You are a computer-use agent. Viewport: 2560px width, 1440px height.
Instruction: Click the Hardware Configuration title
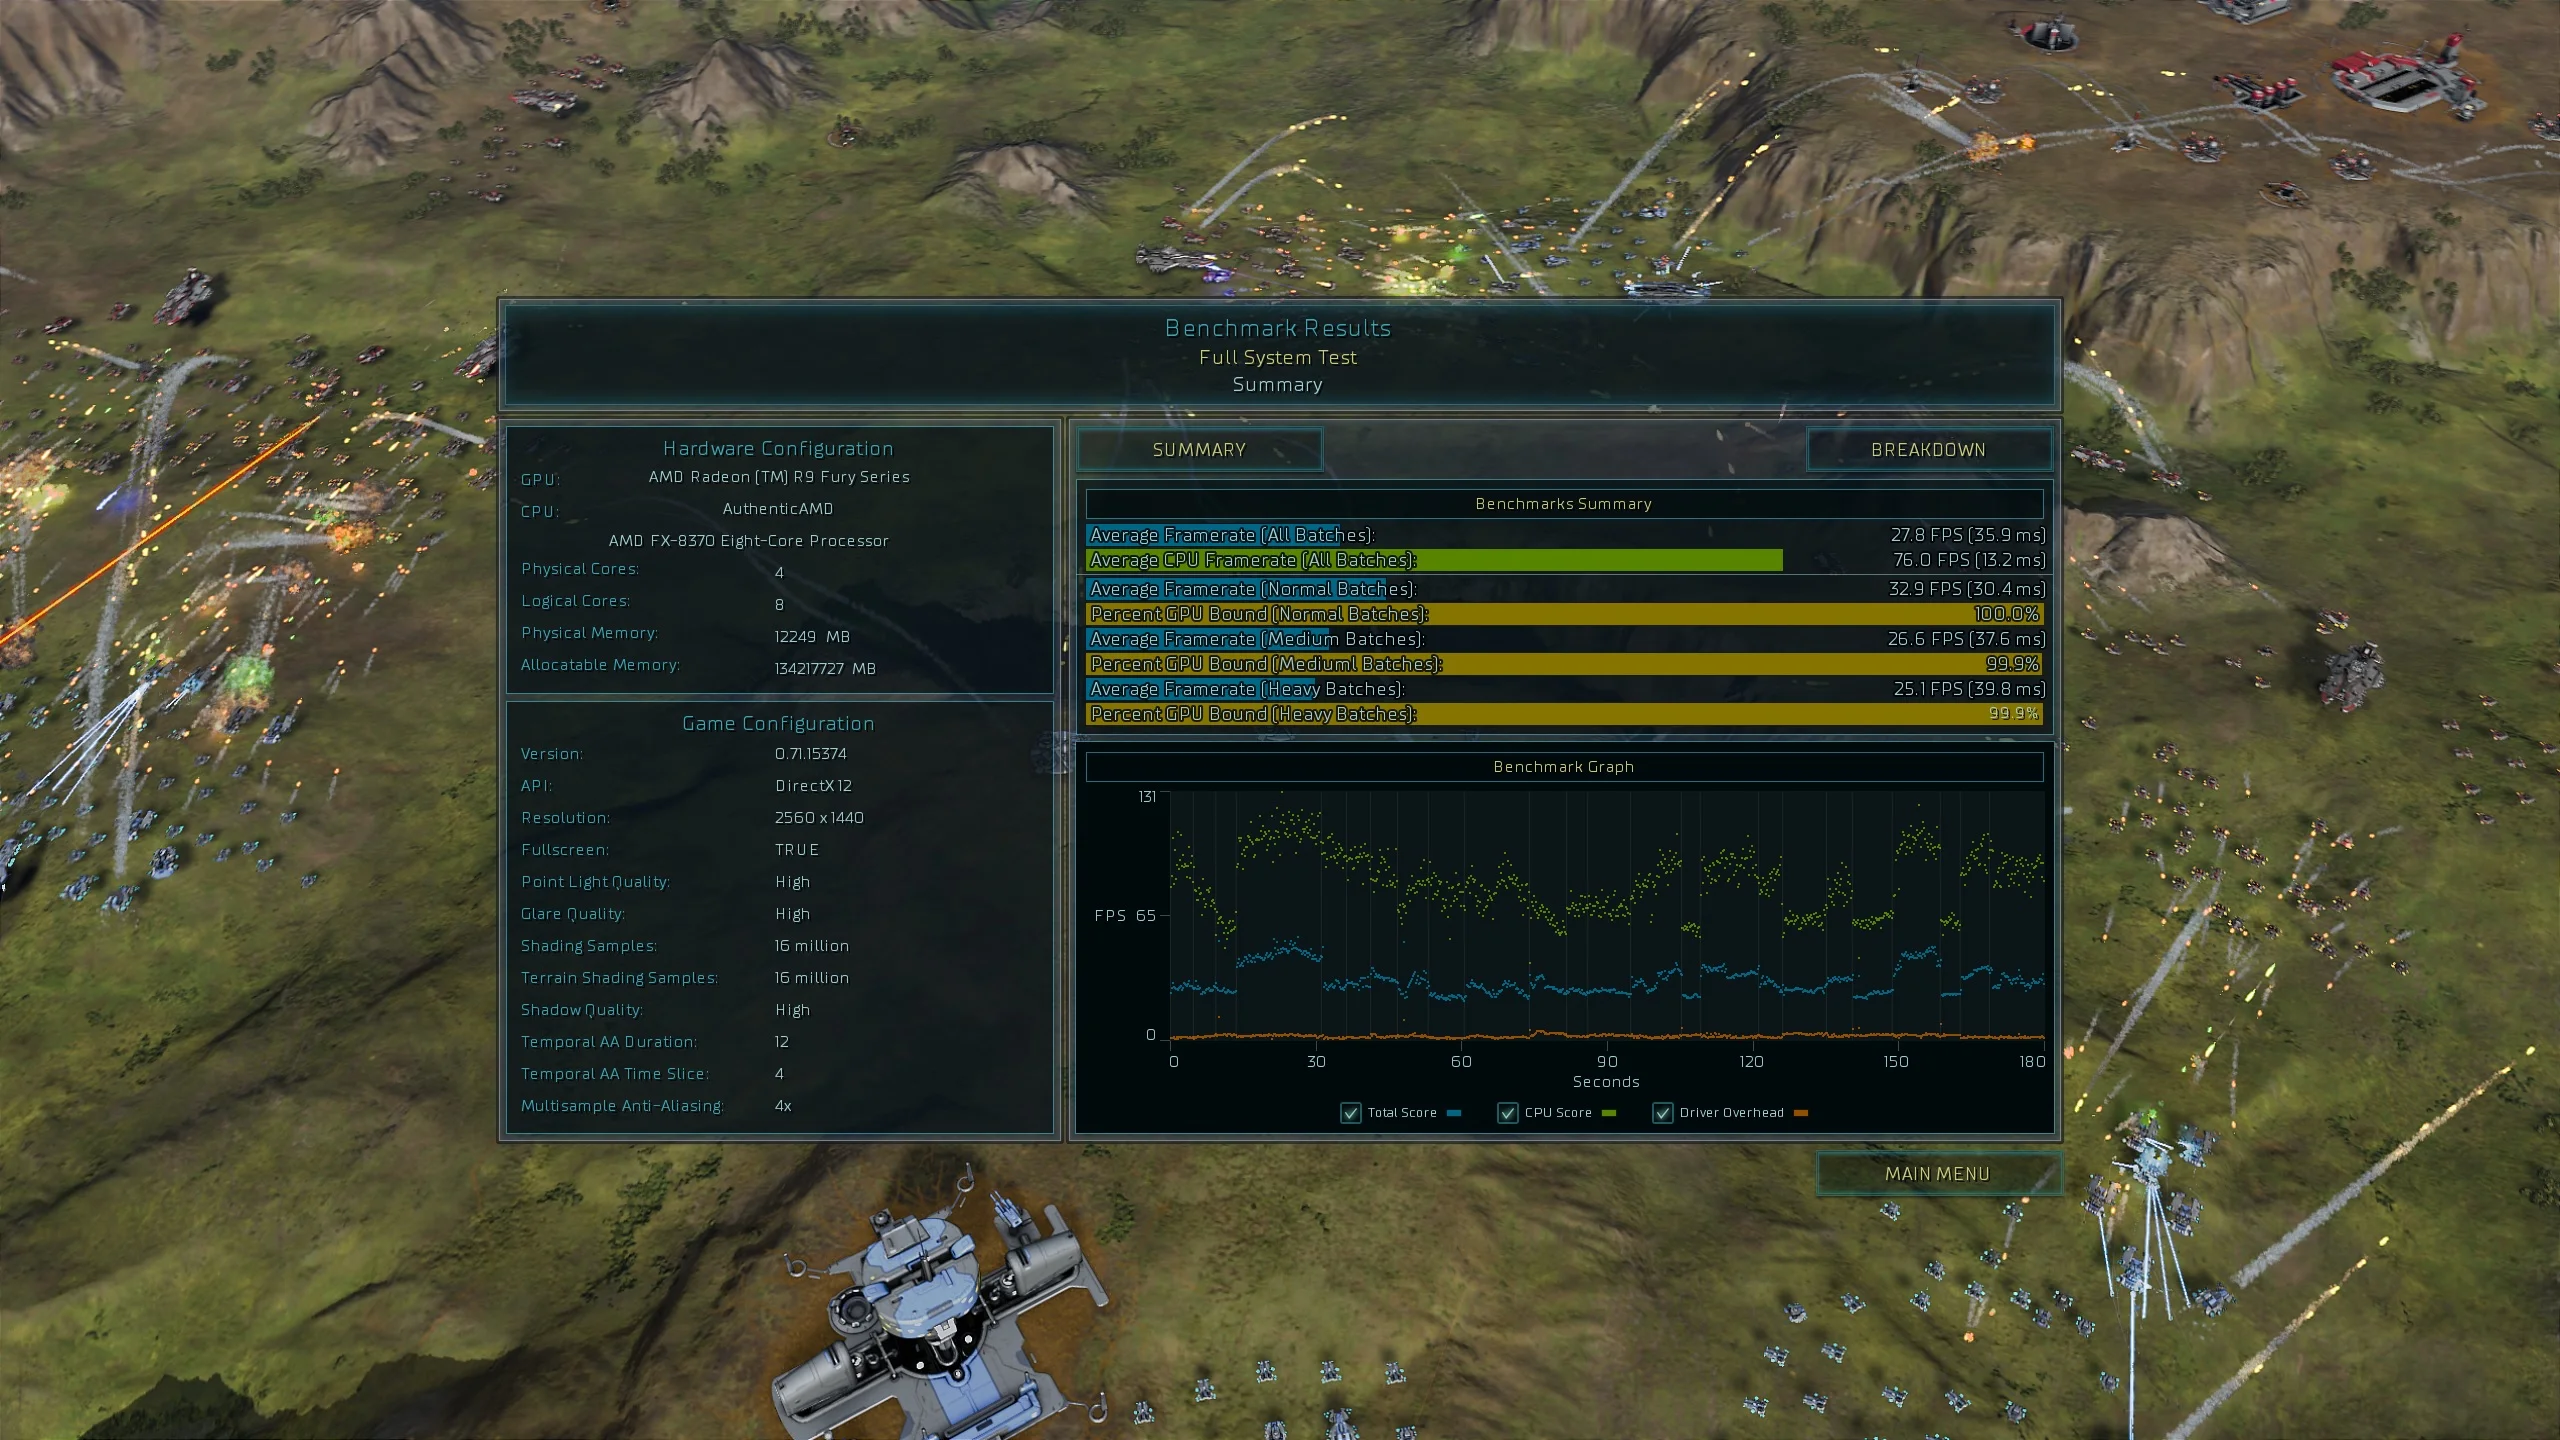coord(778,449)
